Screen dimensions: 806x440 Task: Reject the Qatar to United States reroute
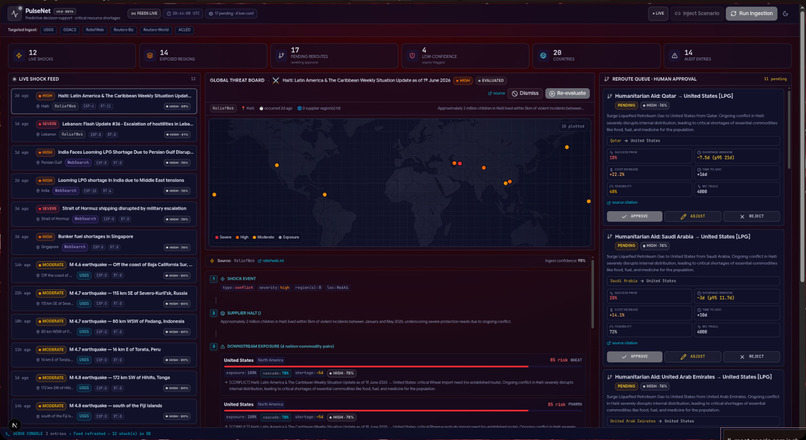[752, 216]
